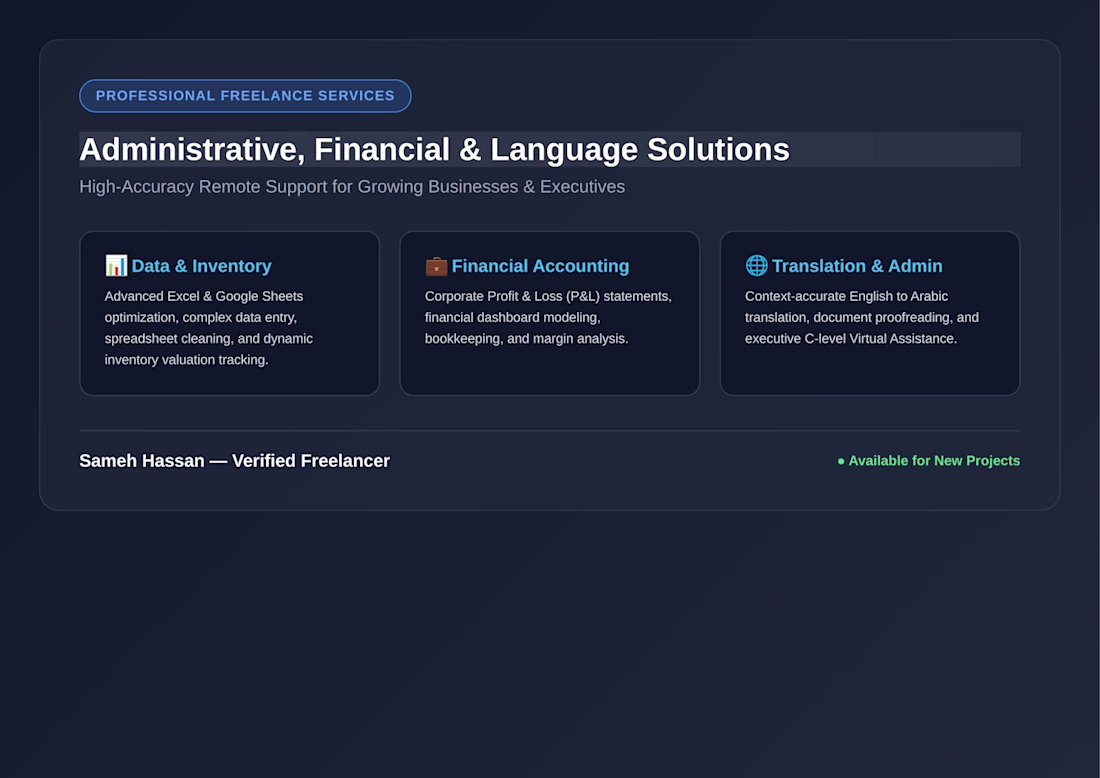Click the Context-accurate English to Arabic description
This screenshot has width=1100, height=778.
tap(861, 317)
